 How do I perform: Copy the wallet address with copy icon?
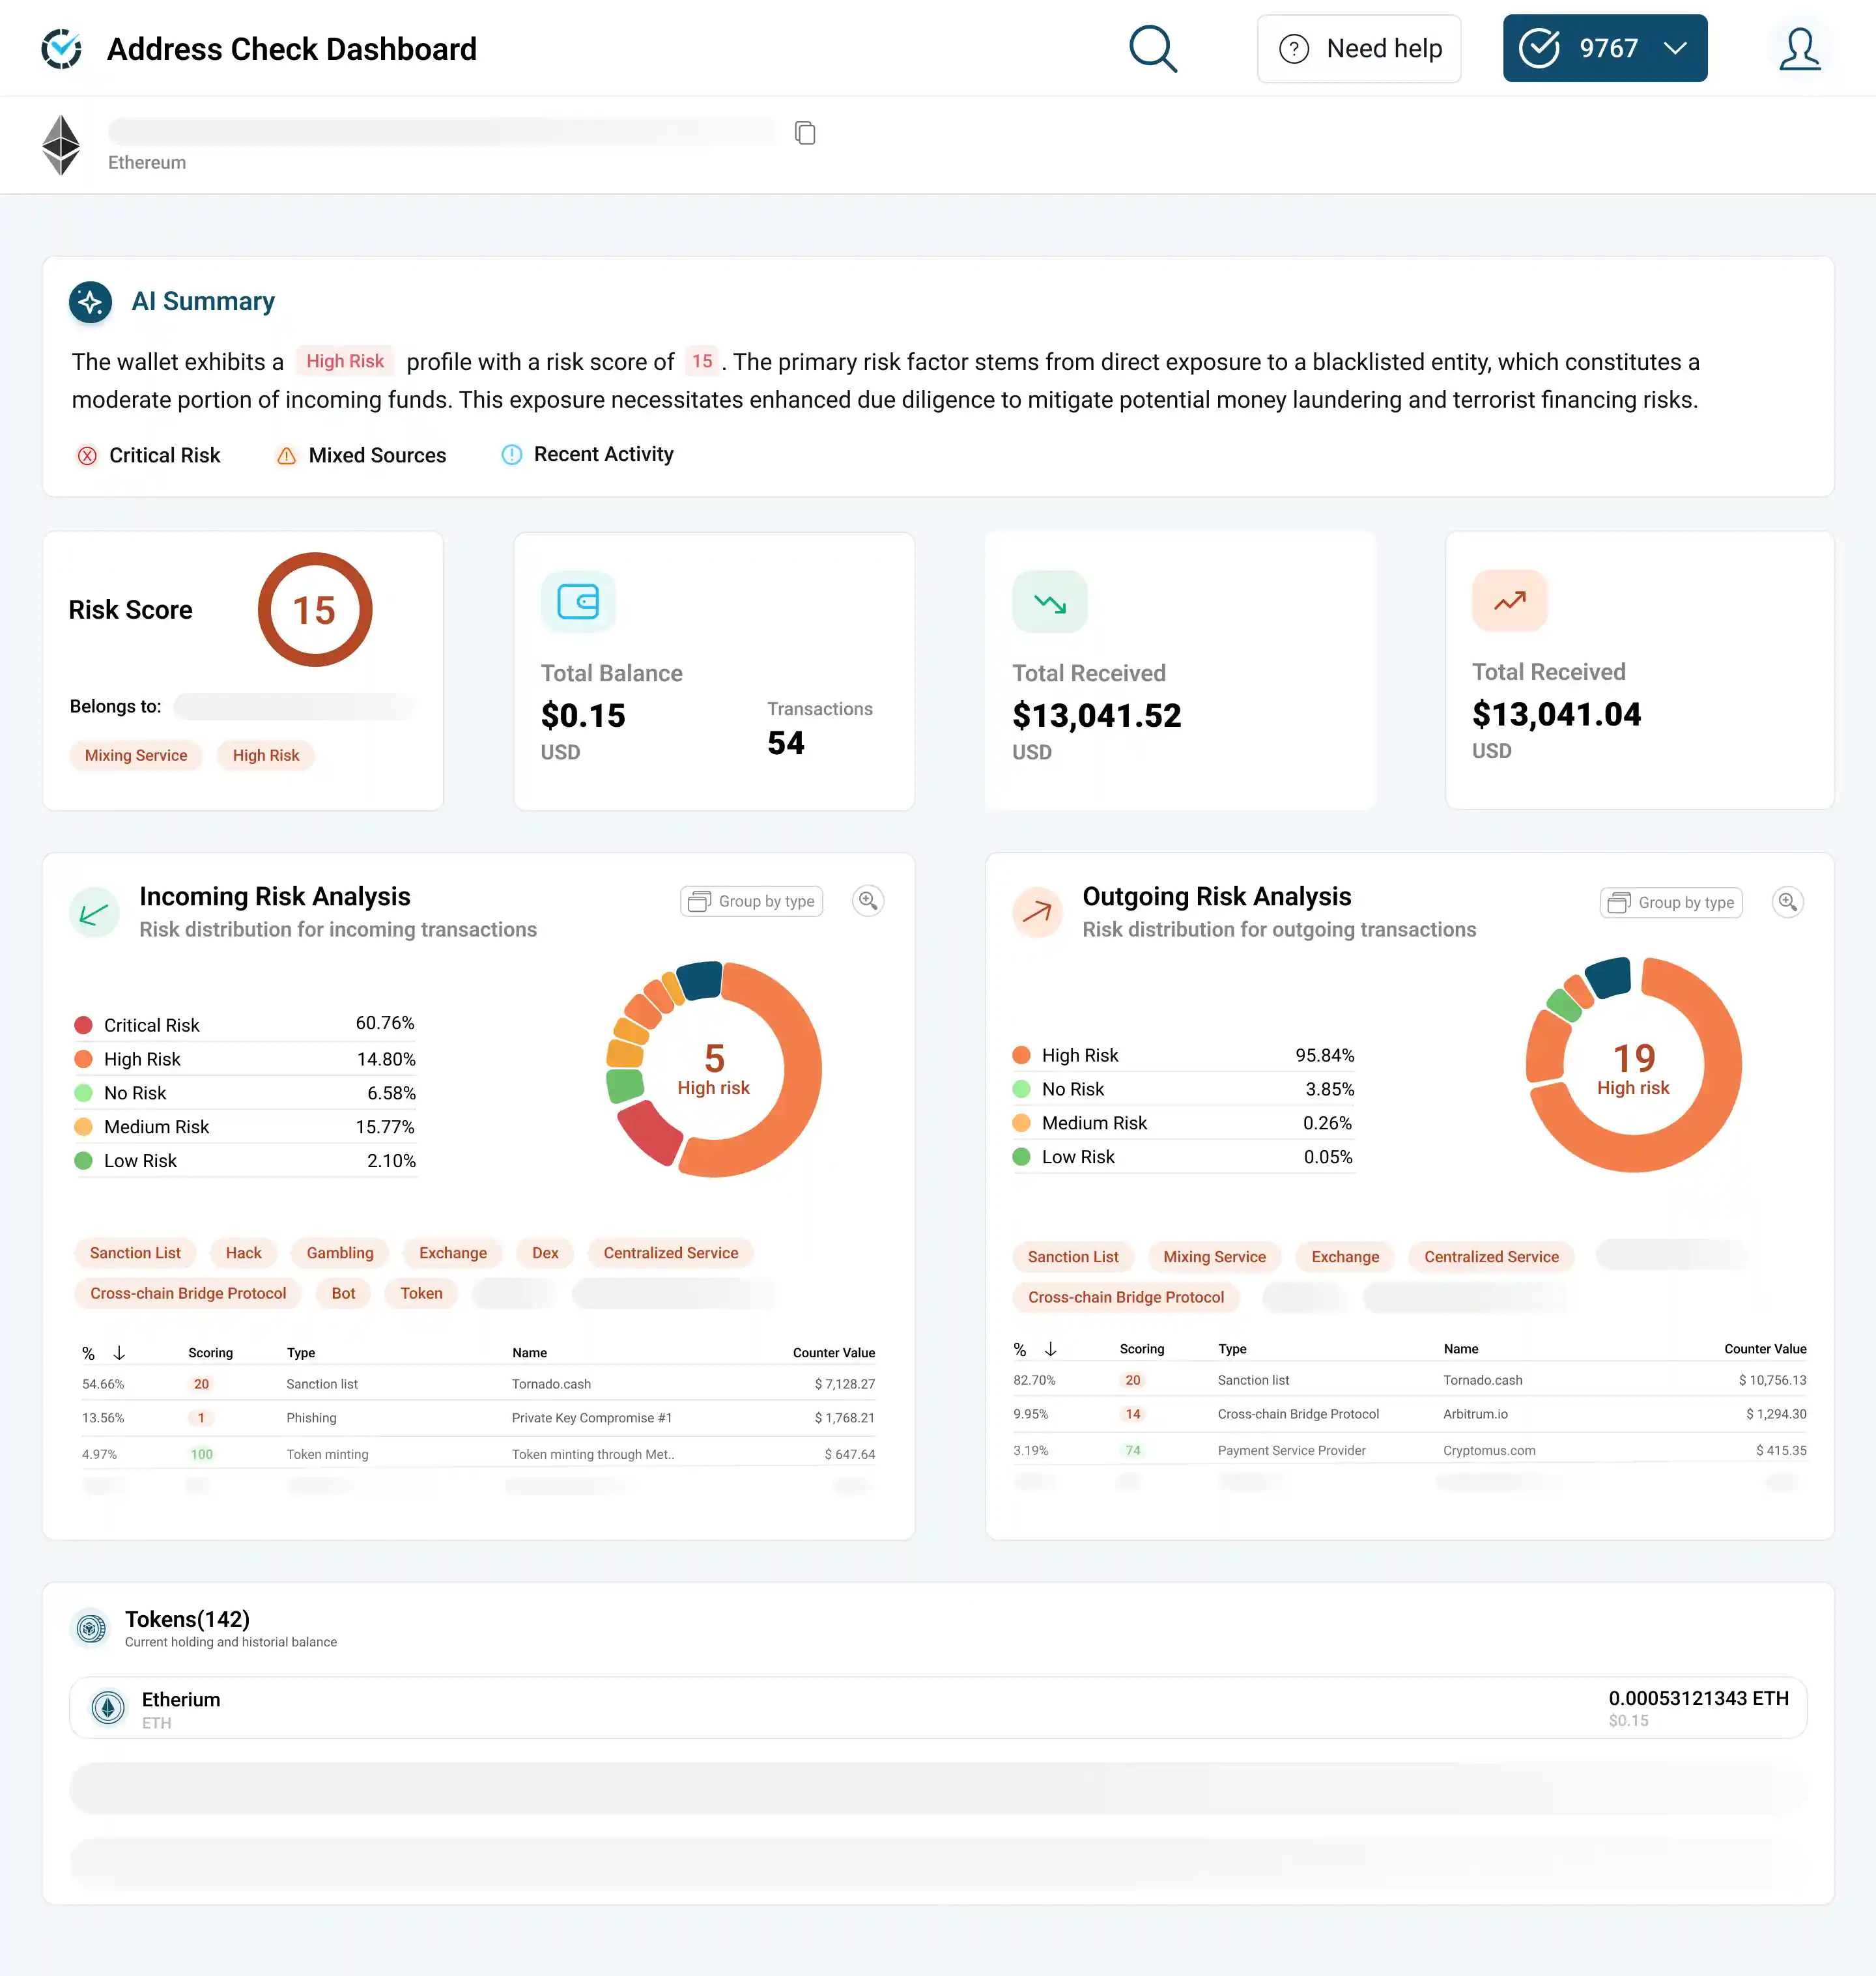804,133
